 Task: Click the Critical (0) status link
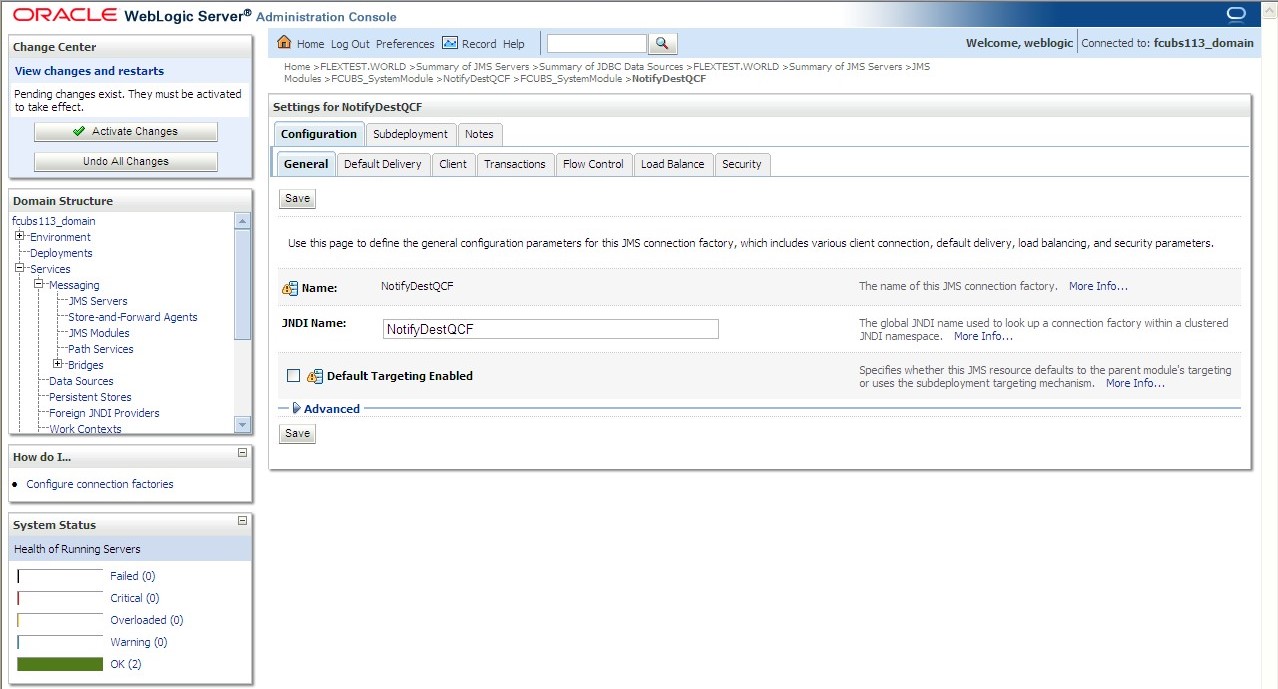pos(135,598)
